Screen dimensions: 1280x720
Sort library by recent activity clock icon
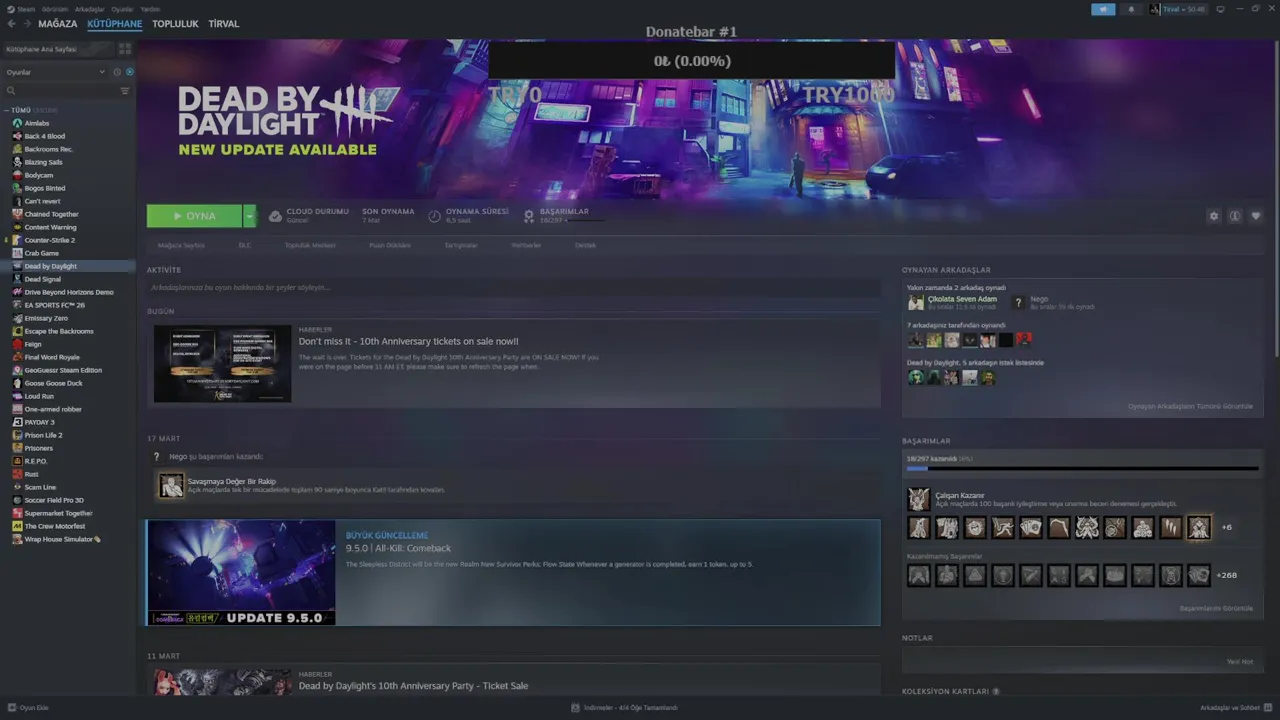click(x=117, y=72)
